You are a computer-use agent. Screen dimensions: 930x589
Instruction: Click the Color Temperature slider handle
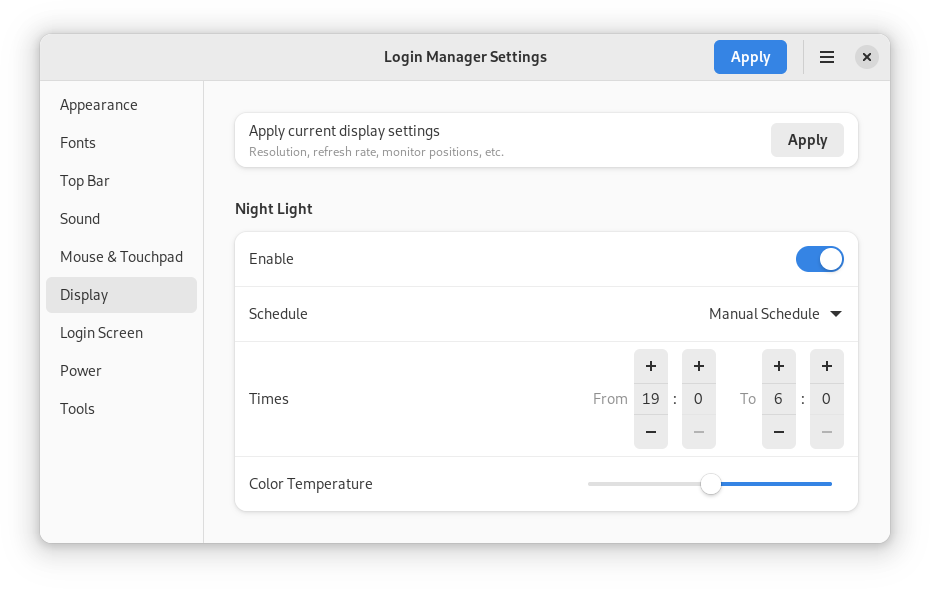point(711,484)
